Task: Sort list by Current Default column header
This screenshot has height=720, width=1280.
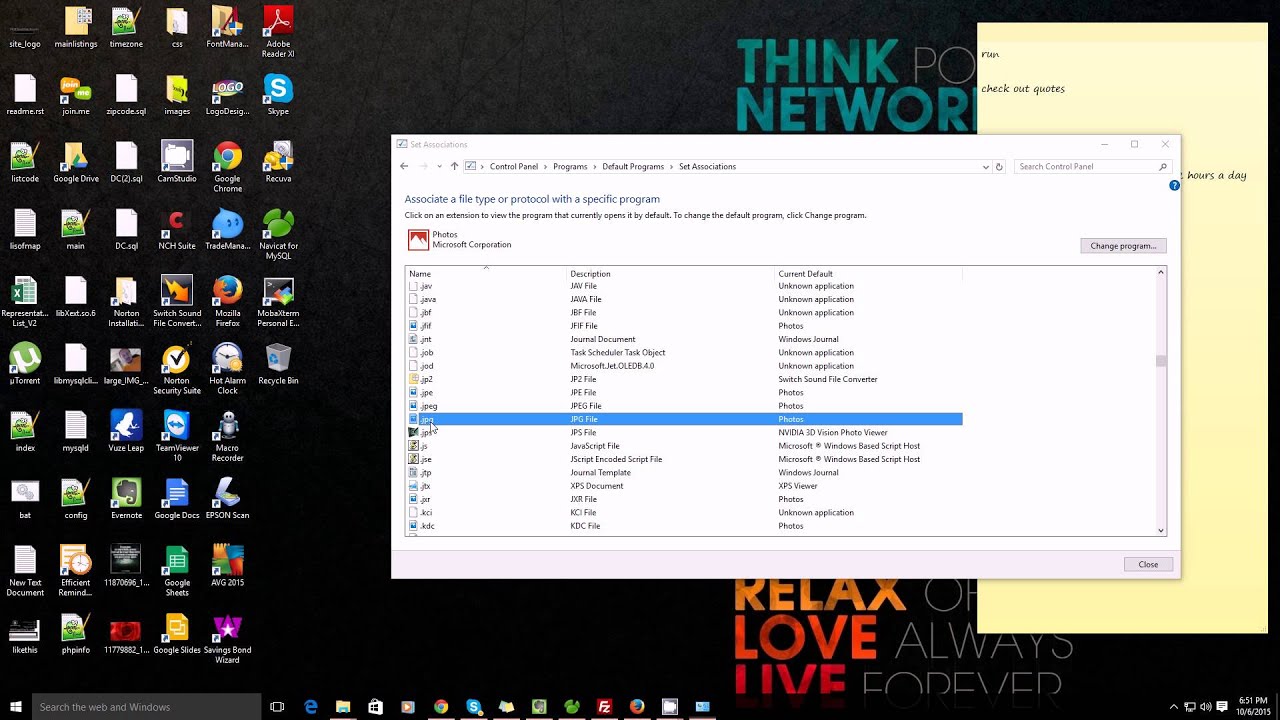Action: (868, 273)
